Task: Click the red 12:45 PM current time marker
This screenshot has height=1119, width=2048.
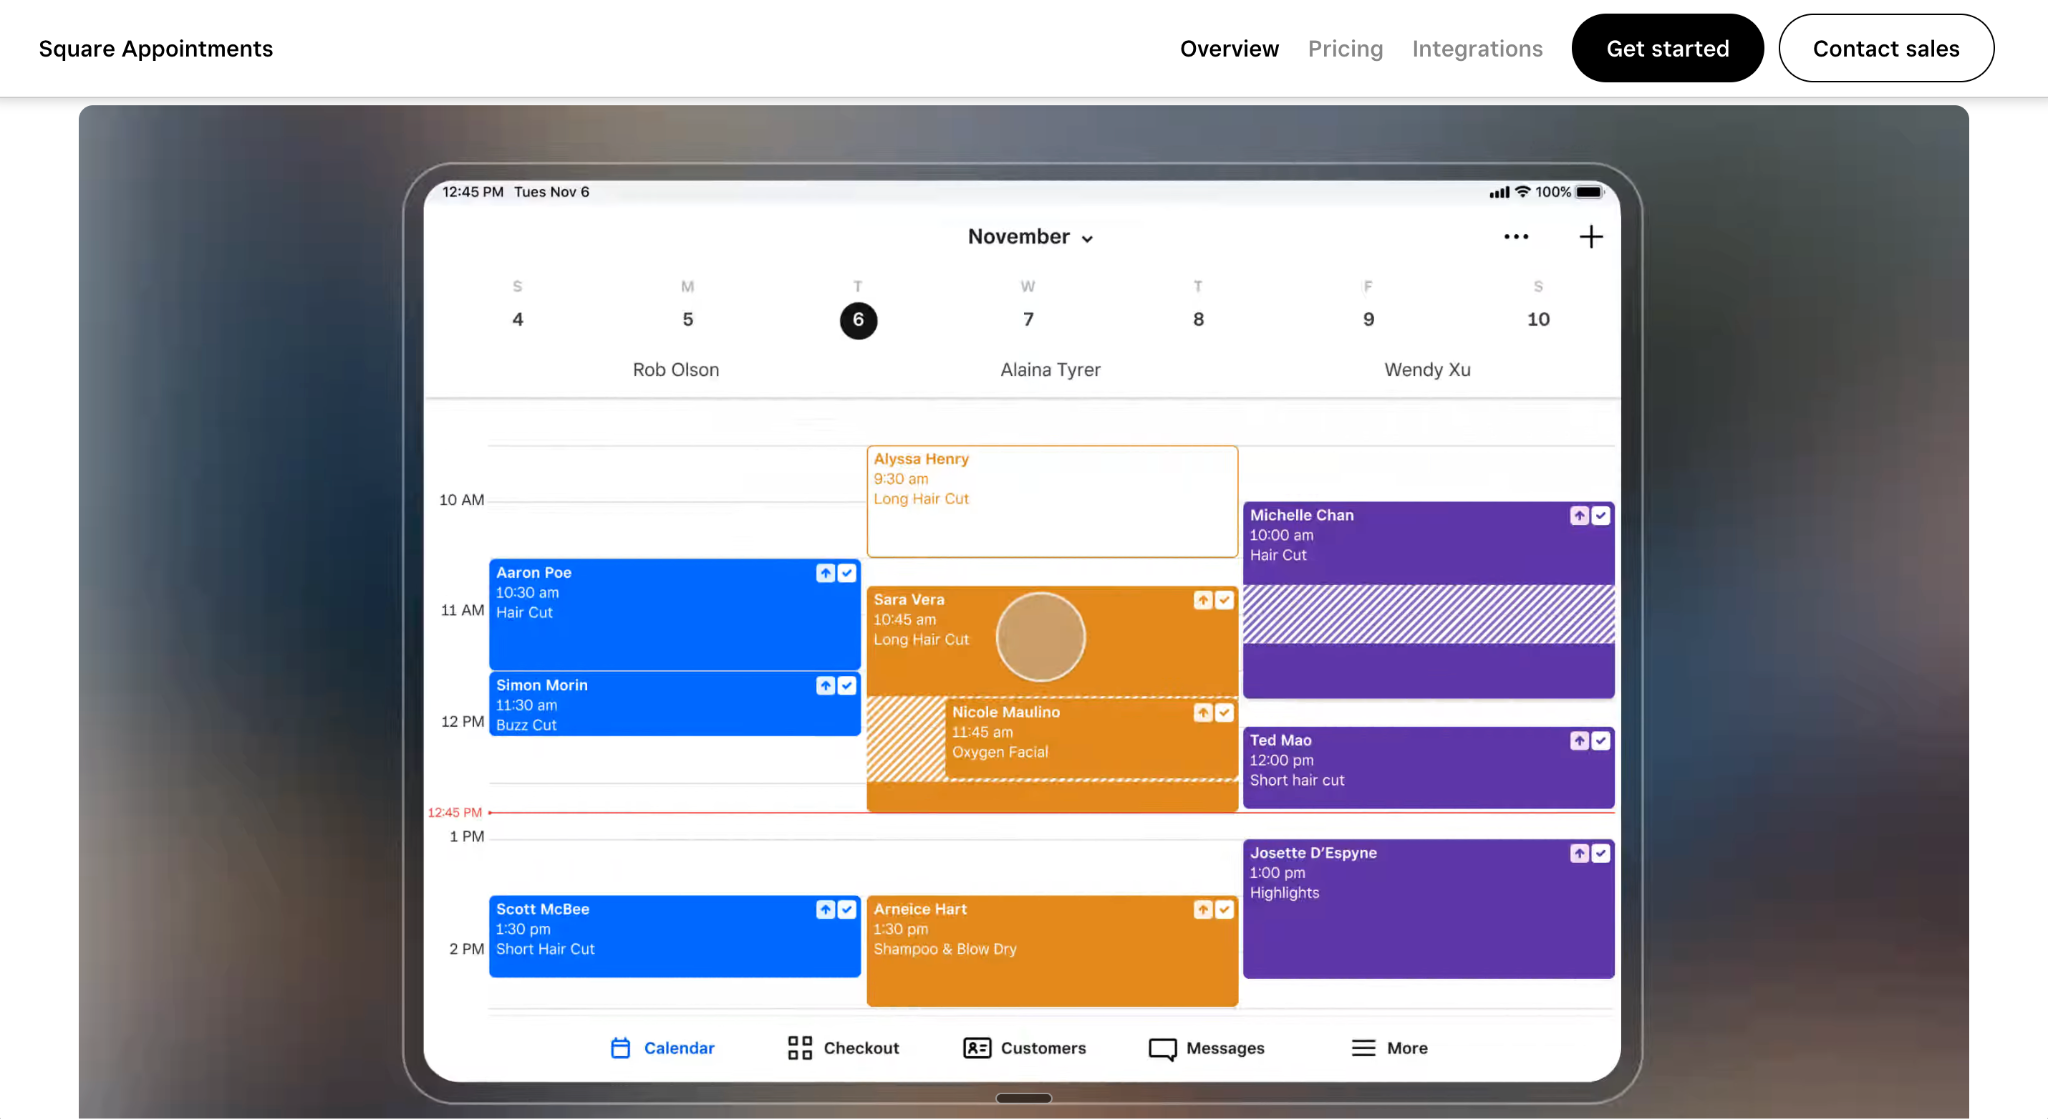Action: (455, 812)
